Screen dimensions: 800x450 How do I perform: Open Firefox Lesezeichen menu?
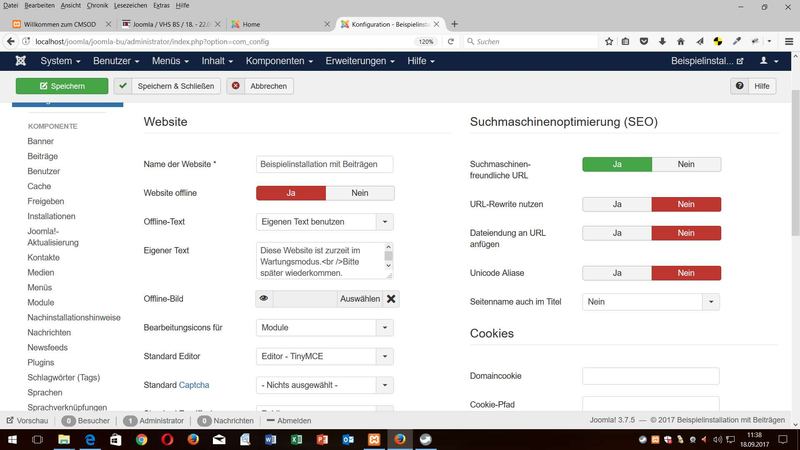click(x=130, y=5)
